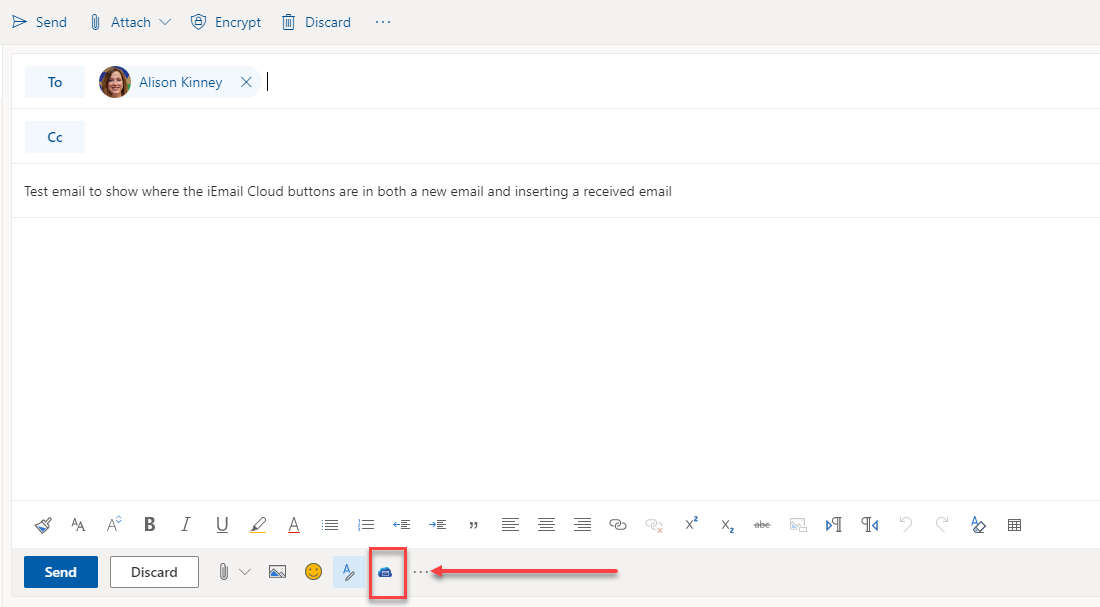Insert a hyperlink
Screen dimensions: 1100x607
(x=617, y=524)
